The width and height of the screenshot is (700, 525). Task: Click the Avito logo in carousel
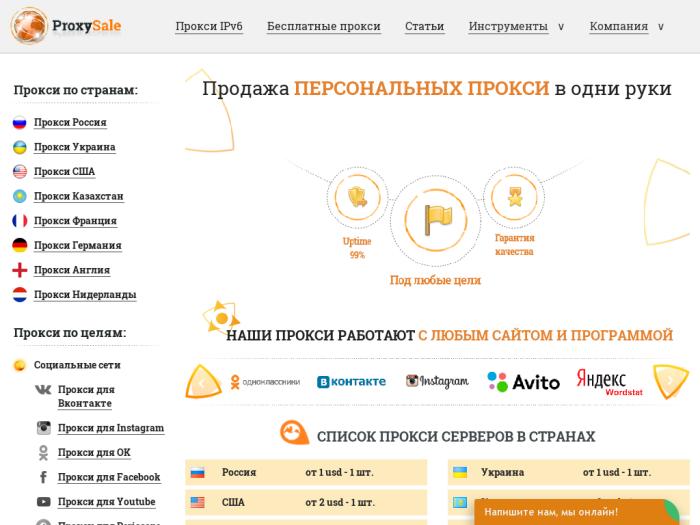pyautogui.click(x=523, y=382)
